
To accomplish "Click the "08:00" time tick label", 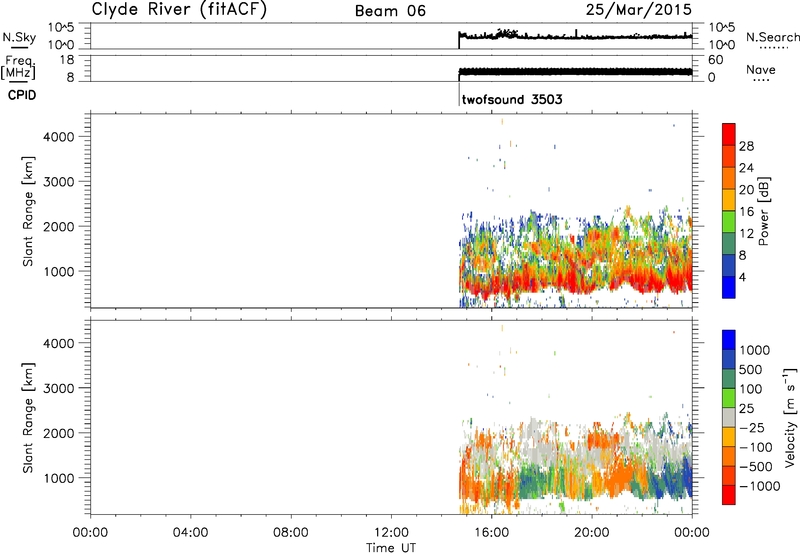I will (291, 533).
